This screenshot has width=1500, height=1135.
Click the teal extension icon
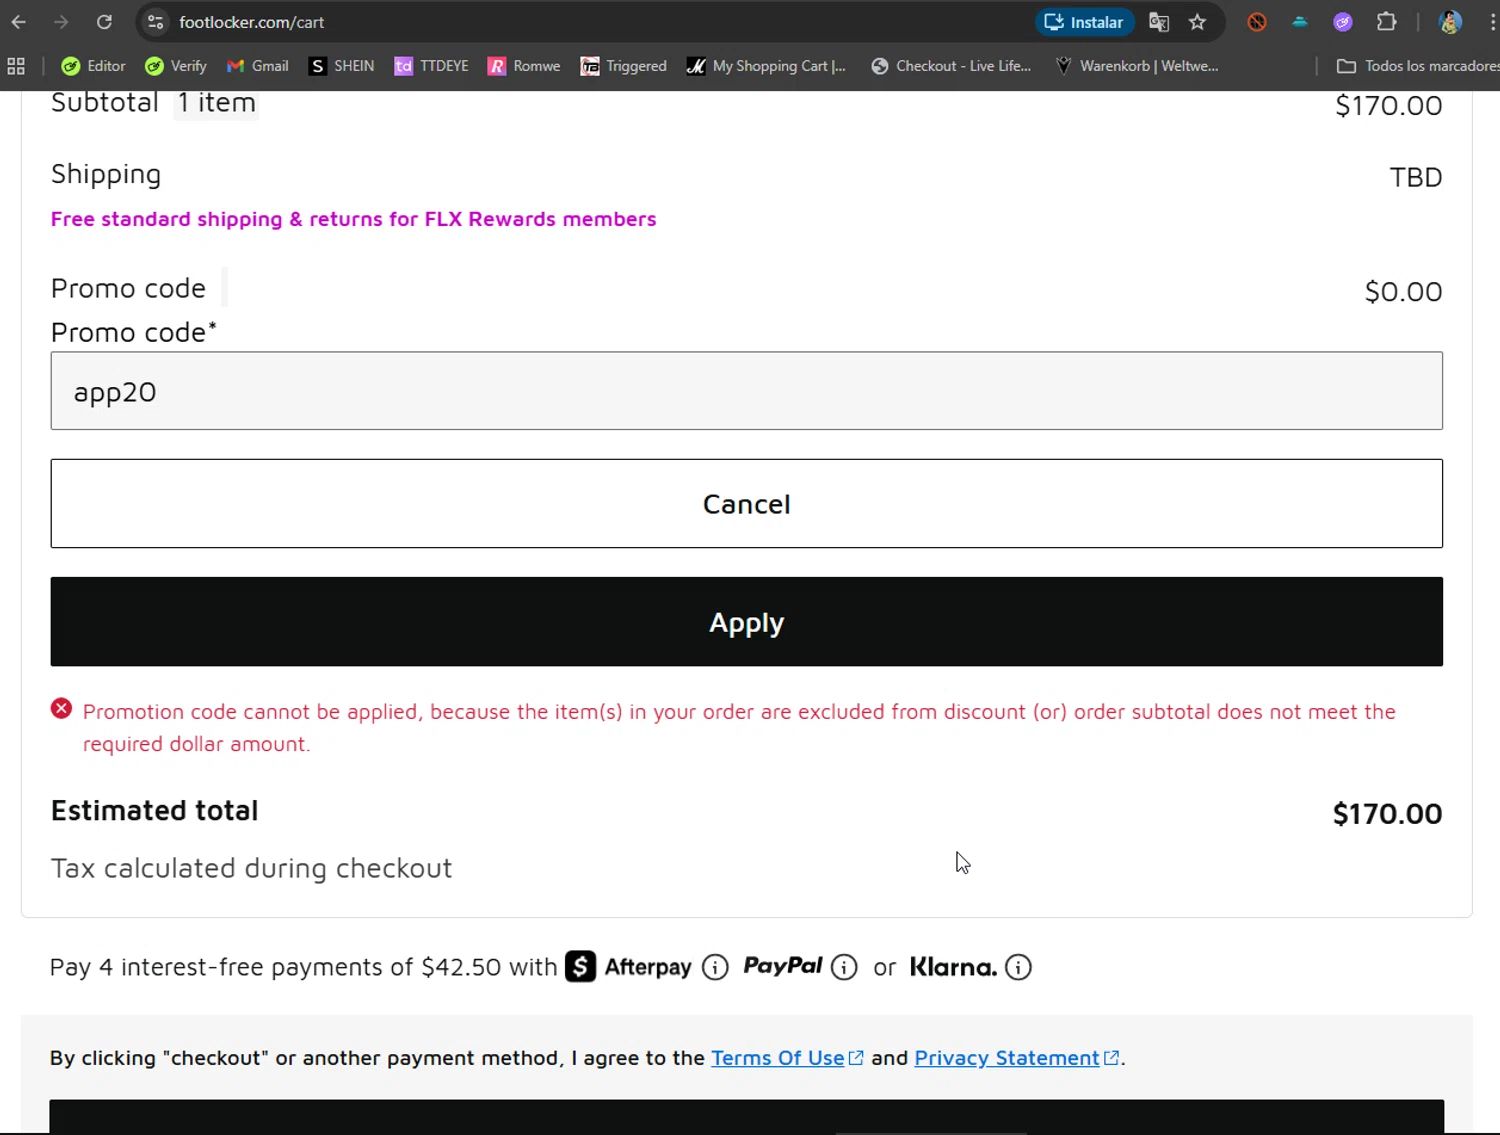point(1300,22)
